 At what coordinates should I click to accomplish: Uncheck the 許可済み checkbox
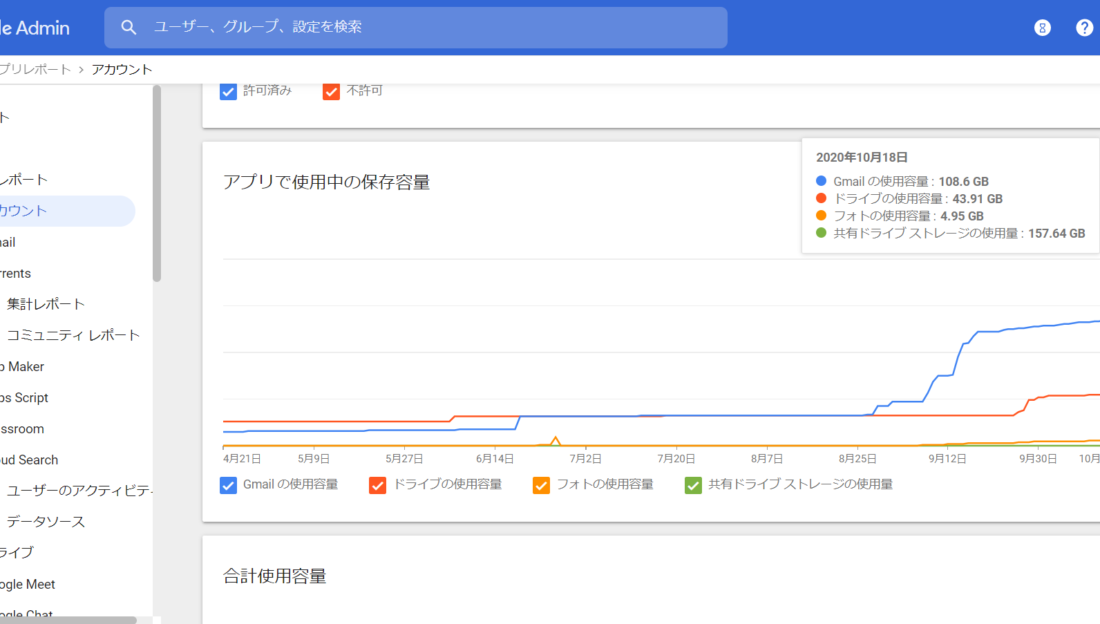(x=228, y=91)
